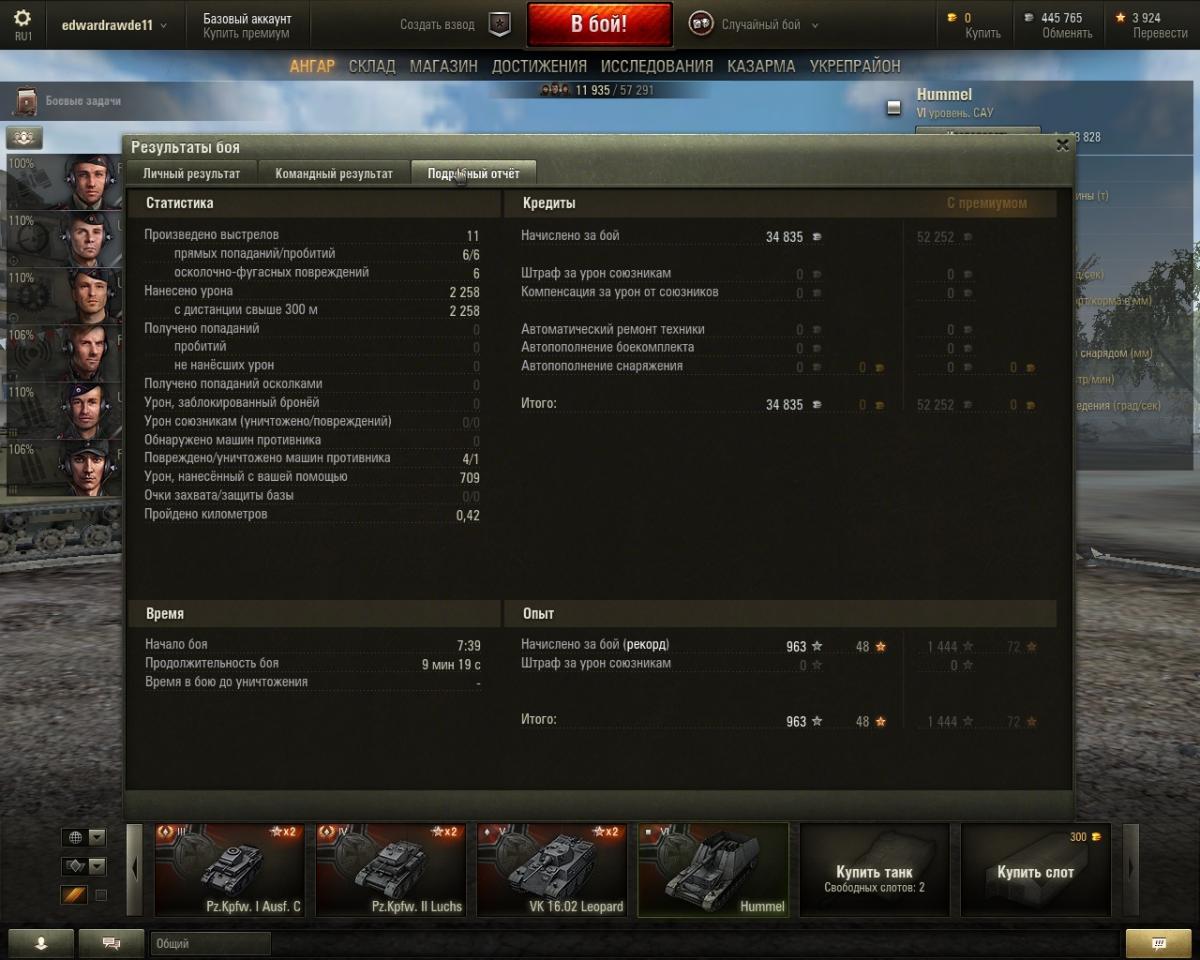This screenshot has height=960, width=1200.
Task: Click the Hummel class icon near its name
Action: point(894,108)
